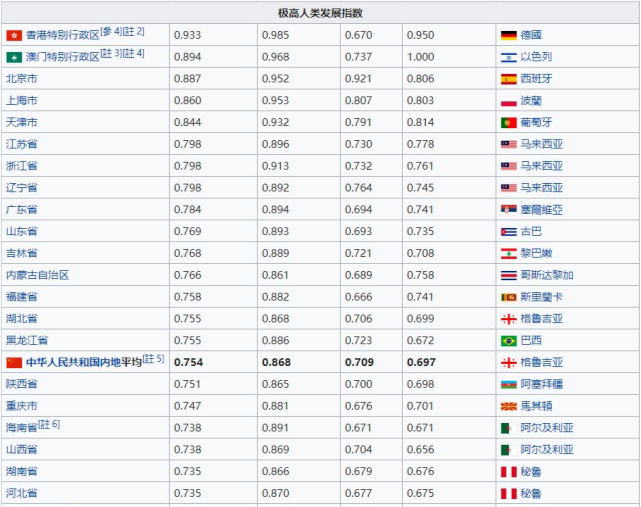641x507 pixels.
Task: Open the 内蒙古自治区 link
Action: click(37, 275)
